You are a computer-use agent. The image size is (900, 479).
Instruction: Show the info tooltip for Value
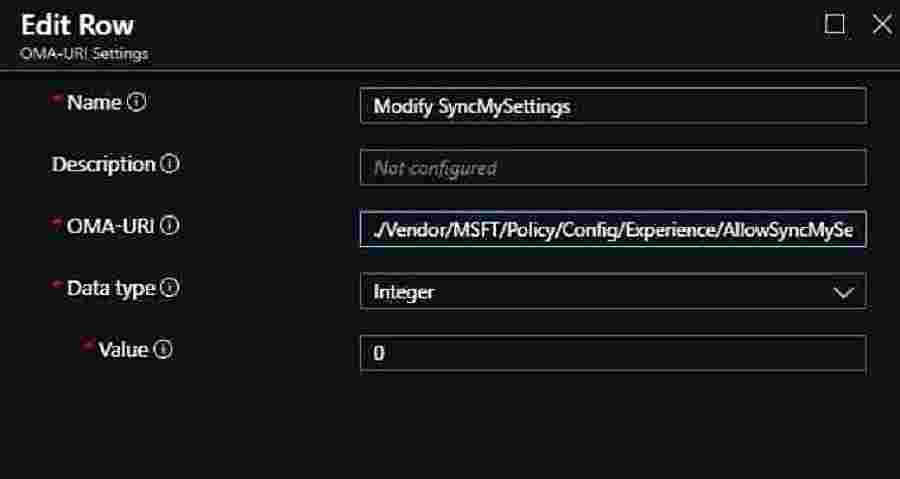(x=163, y=350)
